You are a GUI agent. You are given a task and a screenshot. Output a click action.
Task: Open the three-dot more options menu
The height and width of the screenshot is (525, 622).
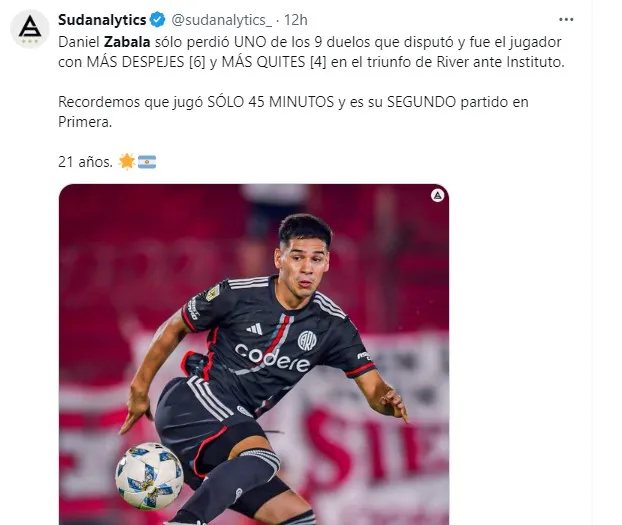(566, 19)
